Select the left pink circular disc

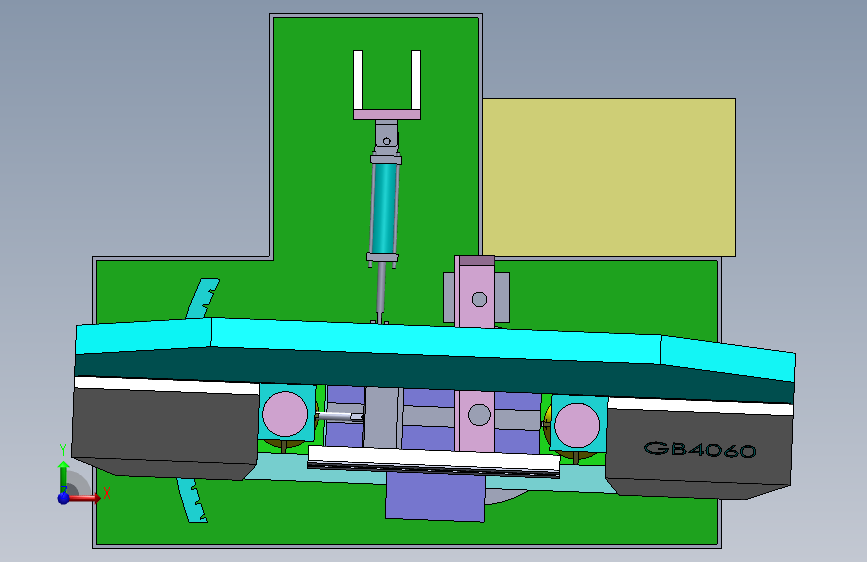(x=285, y=414)
